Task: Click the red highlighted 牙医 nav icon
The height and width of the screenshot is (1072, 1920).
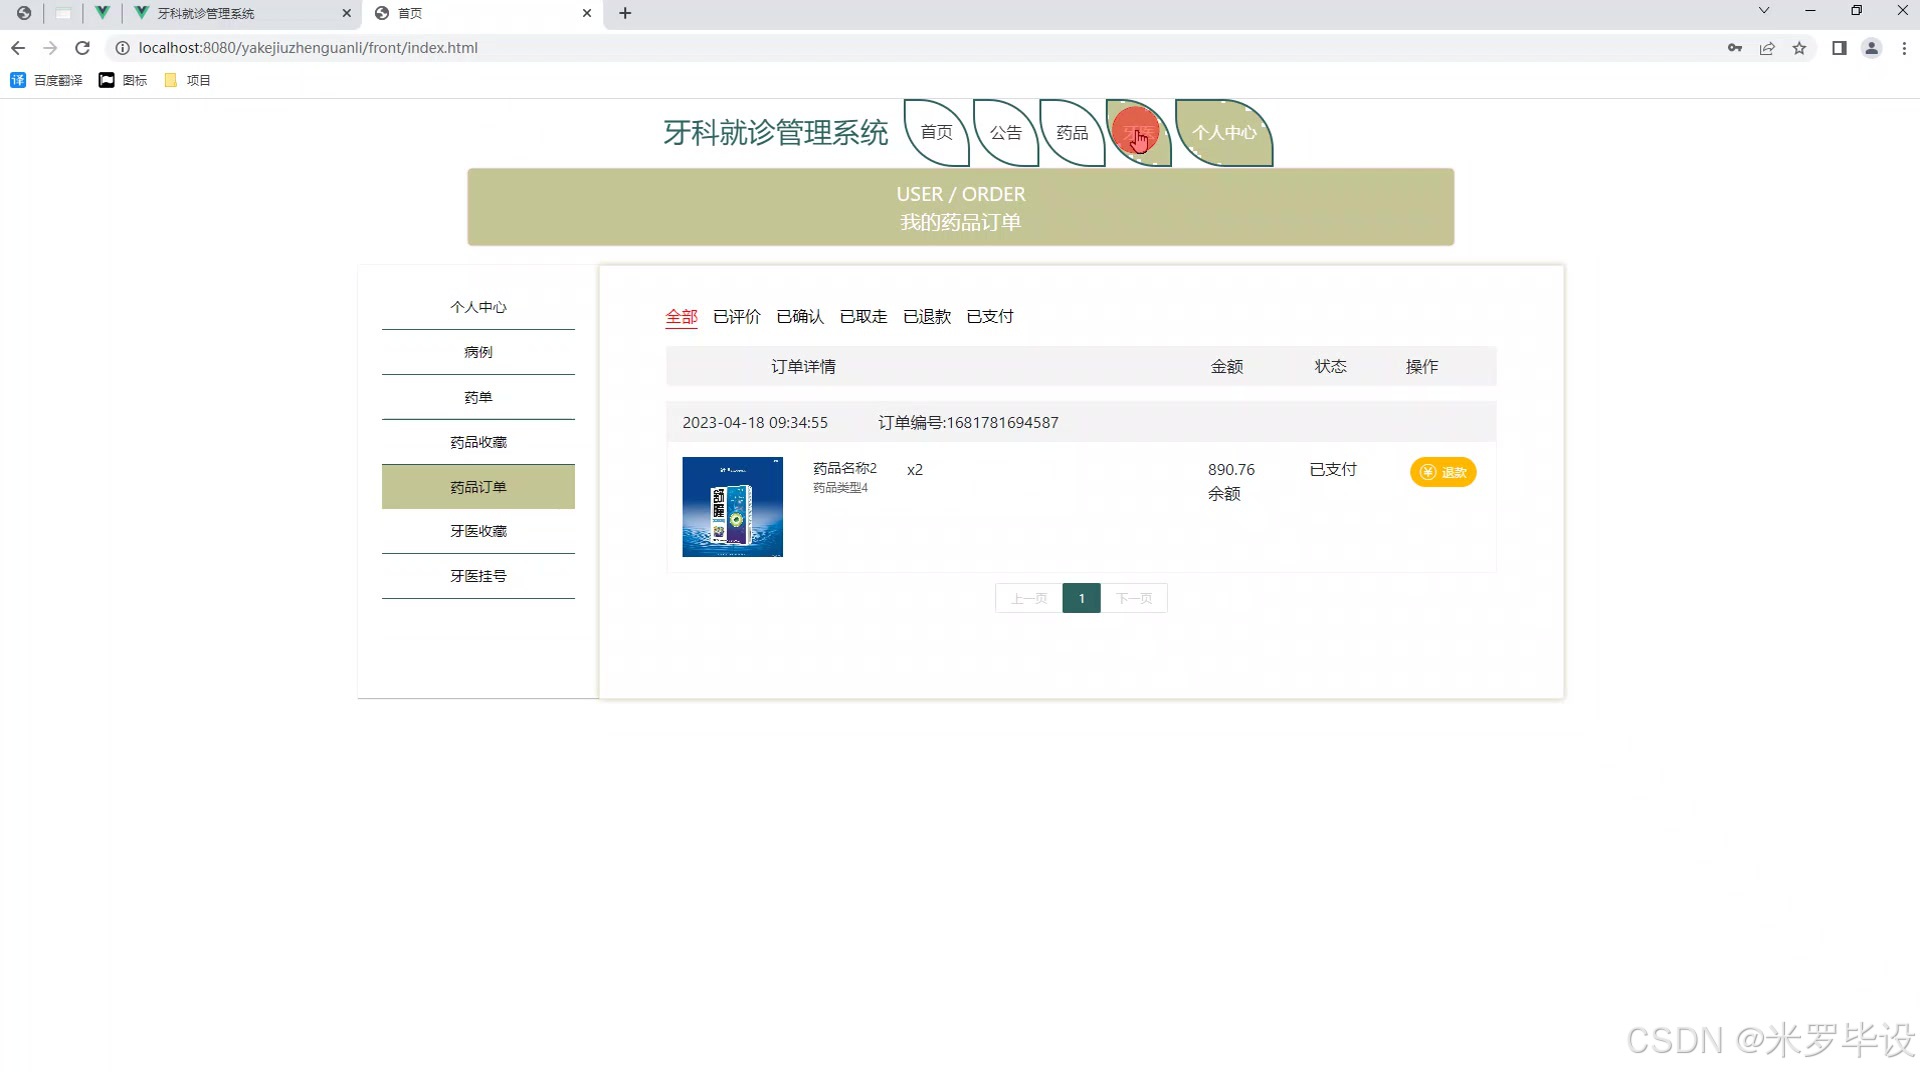Action: coord(1138,131)
